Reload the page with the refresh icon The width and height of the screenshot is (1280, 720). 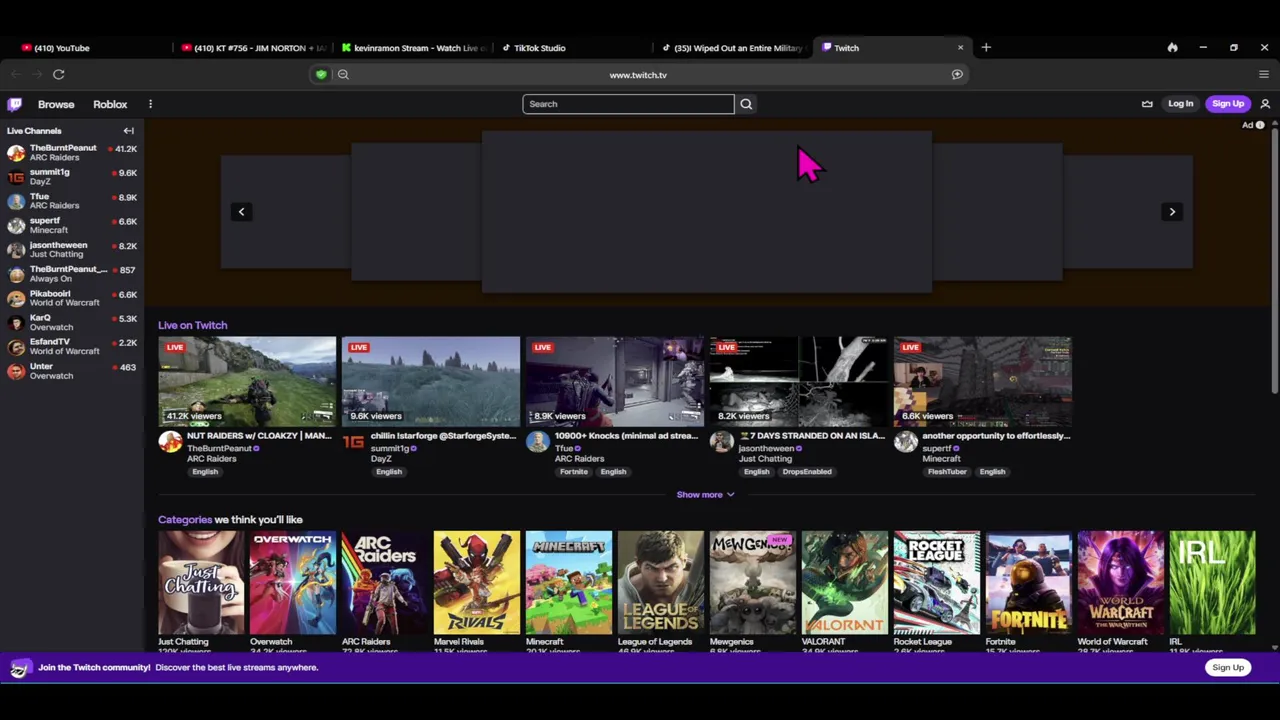(59, 74)
